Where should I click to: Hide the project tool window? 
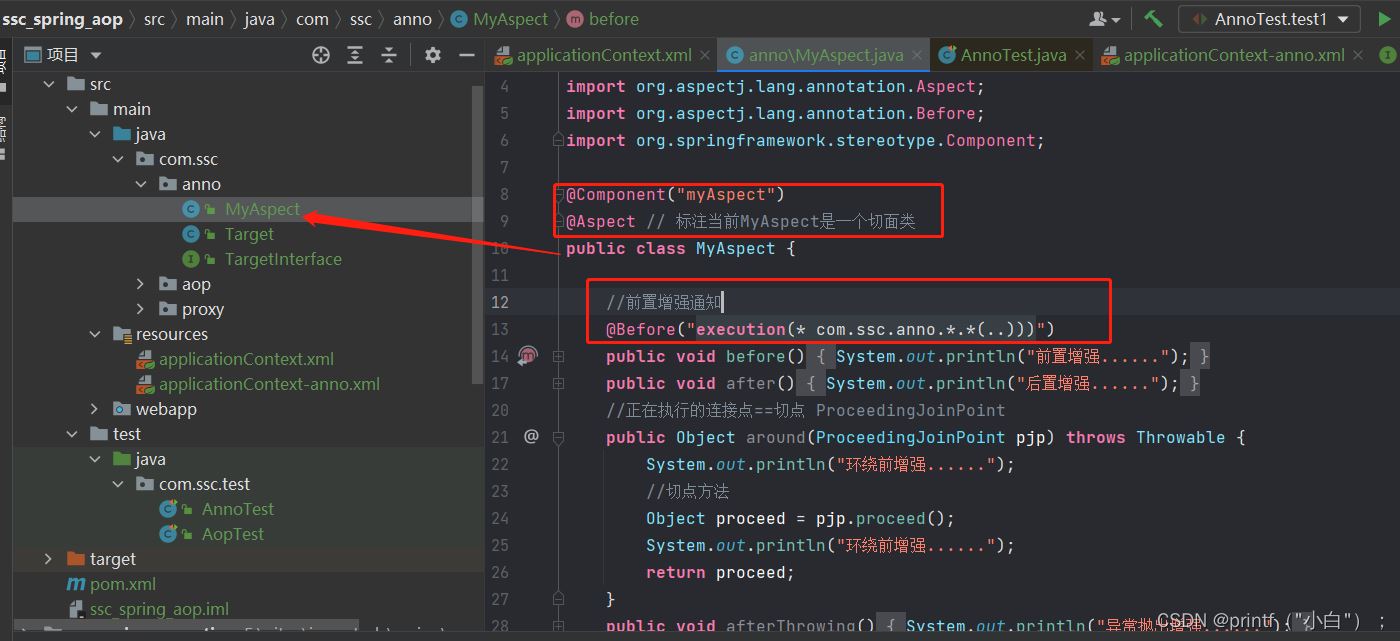[467, 55]
